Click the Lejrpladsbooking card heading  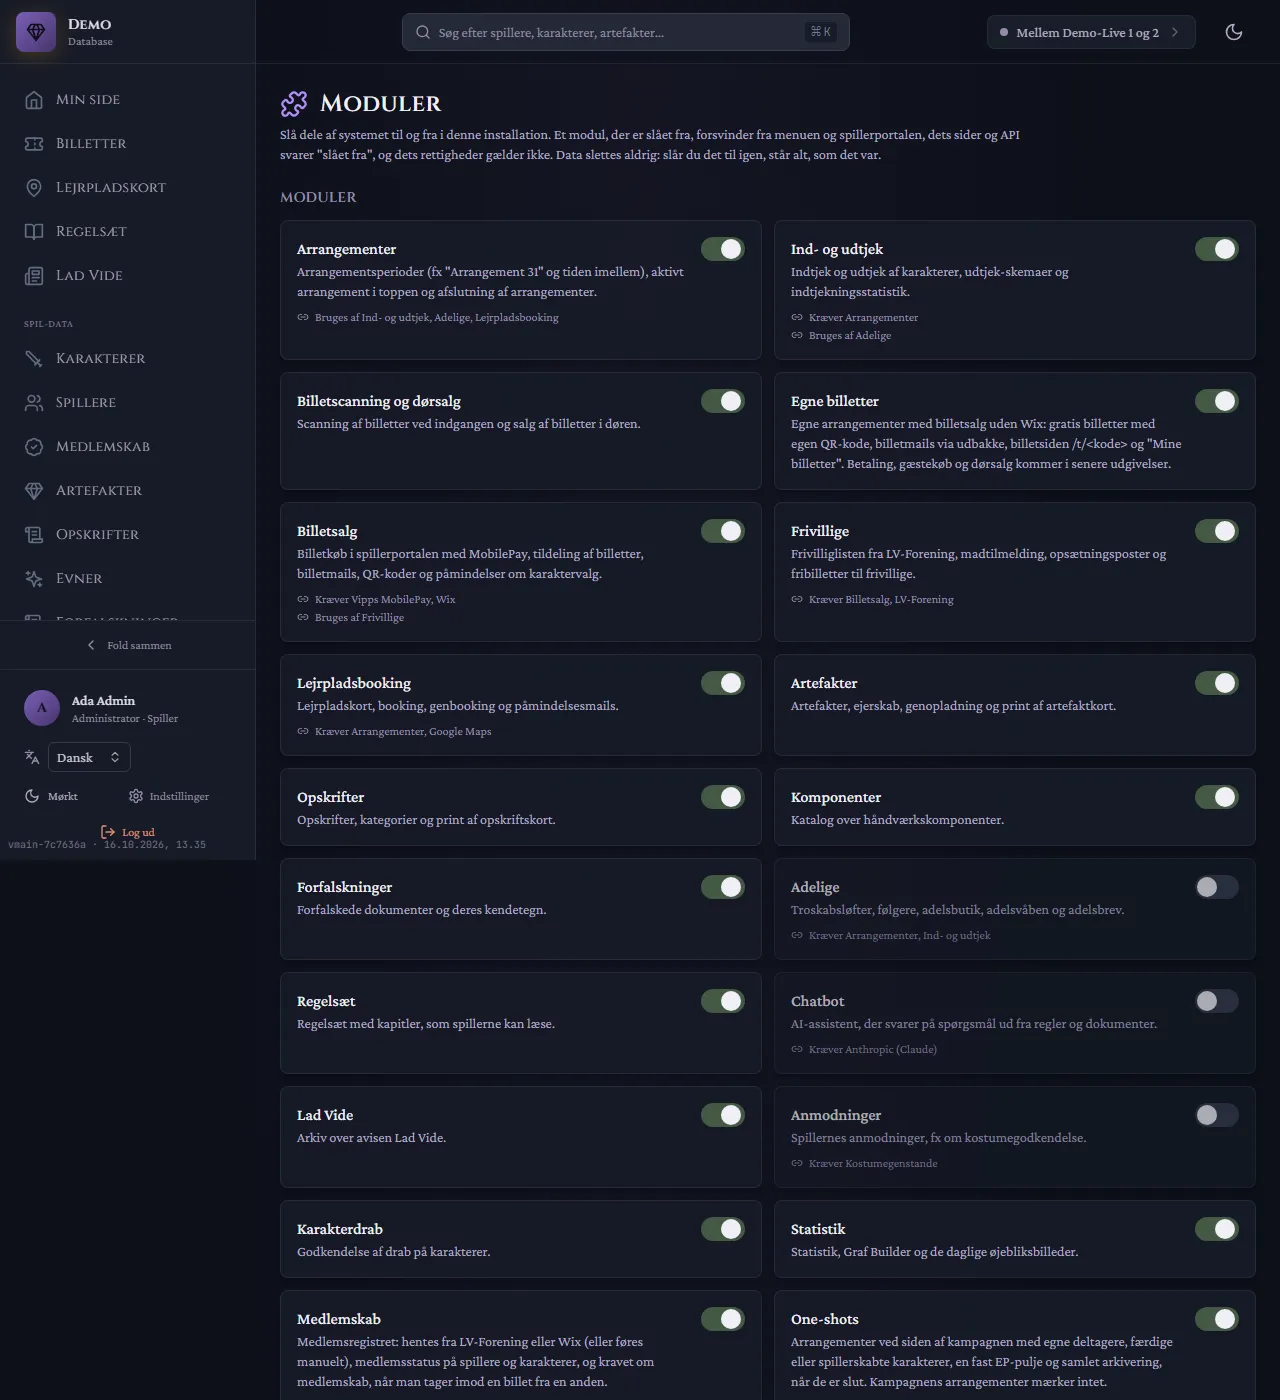354,683
